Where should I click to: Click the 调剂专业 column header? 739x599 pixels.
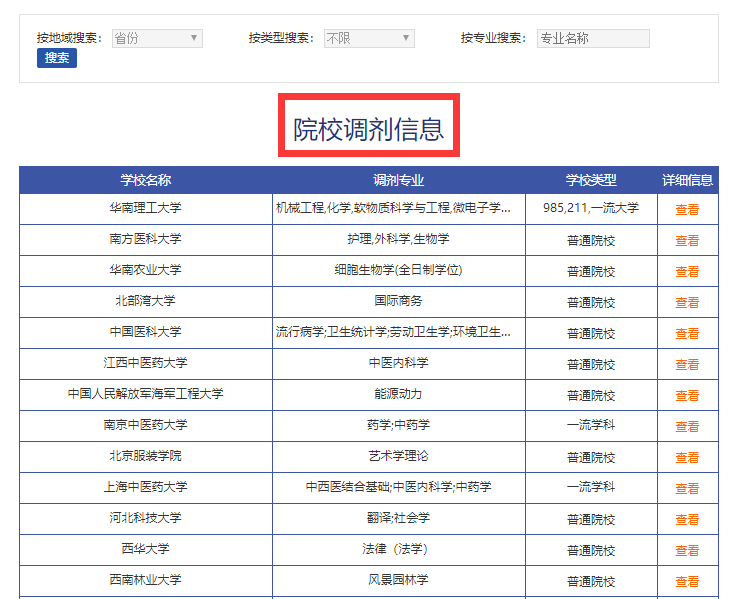pos(399,180)
